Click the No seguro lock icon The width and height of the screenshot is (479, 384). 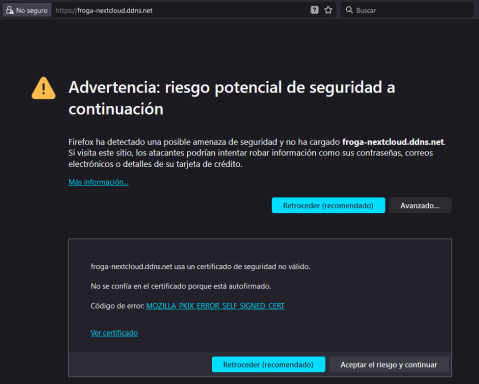[10, 10]
